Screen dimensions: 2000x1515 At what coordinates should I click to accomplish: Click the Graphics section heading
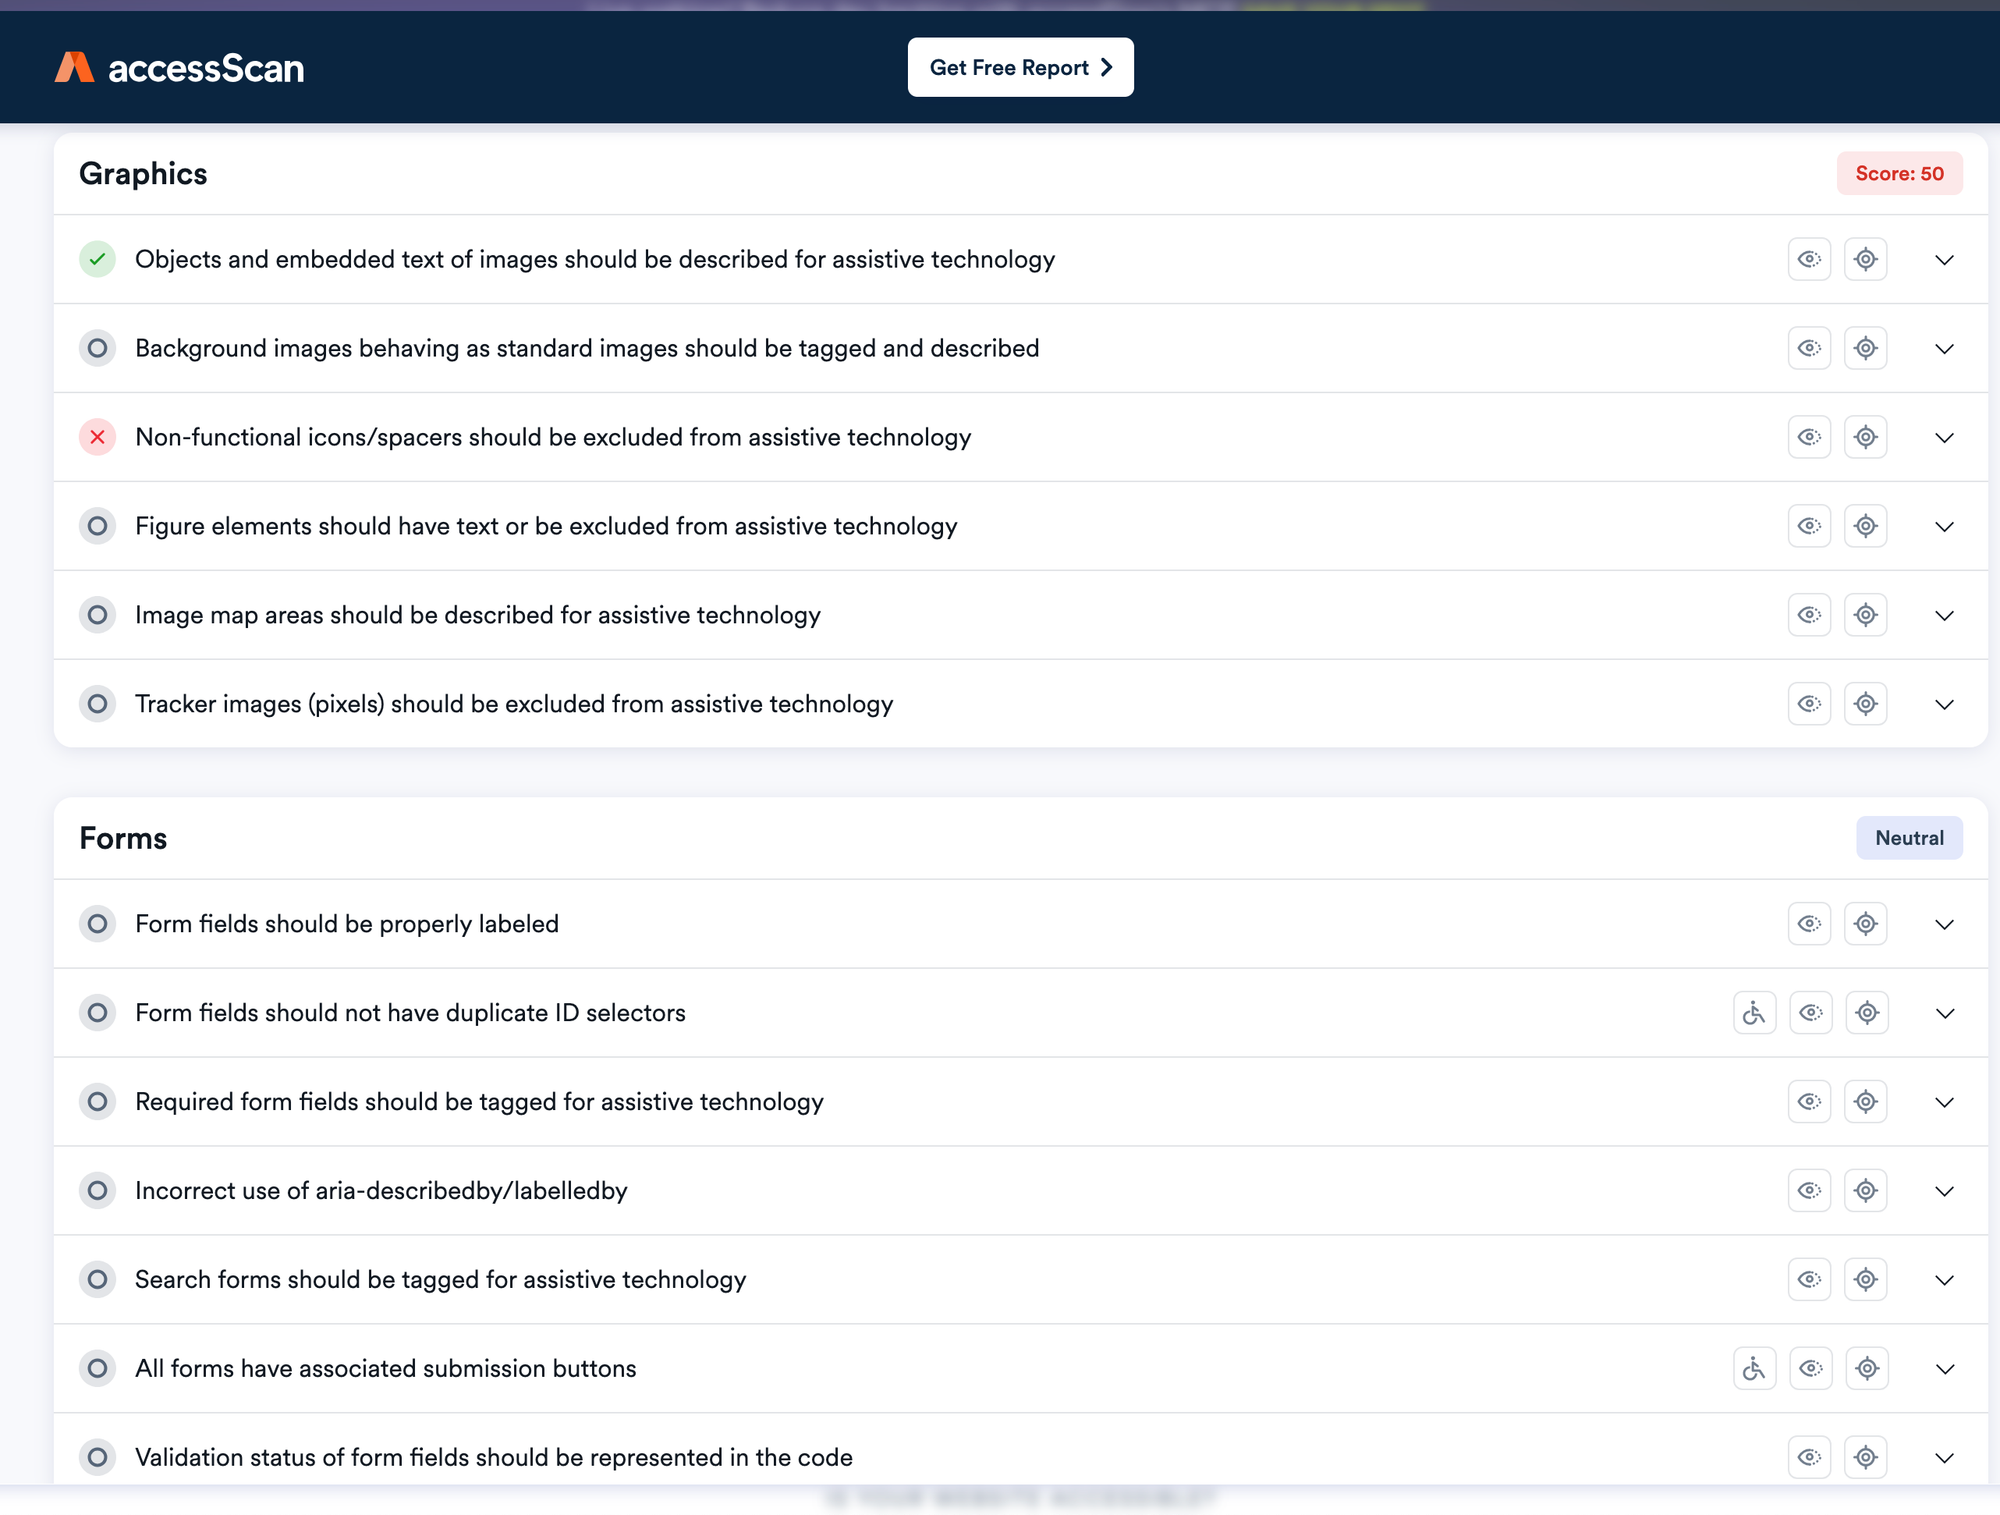click(143, 174)
